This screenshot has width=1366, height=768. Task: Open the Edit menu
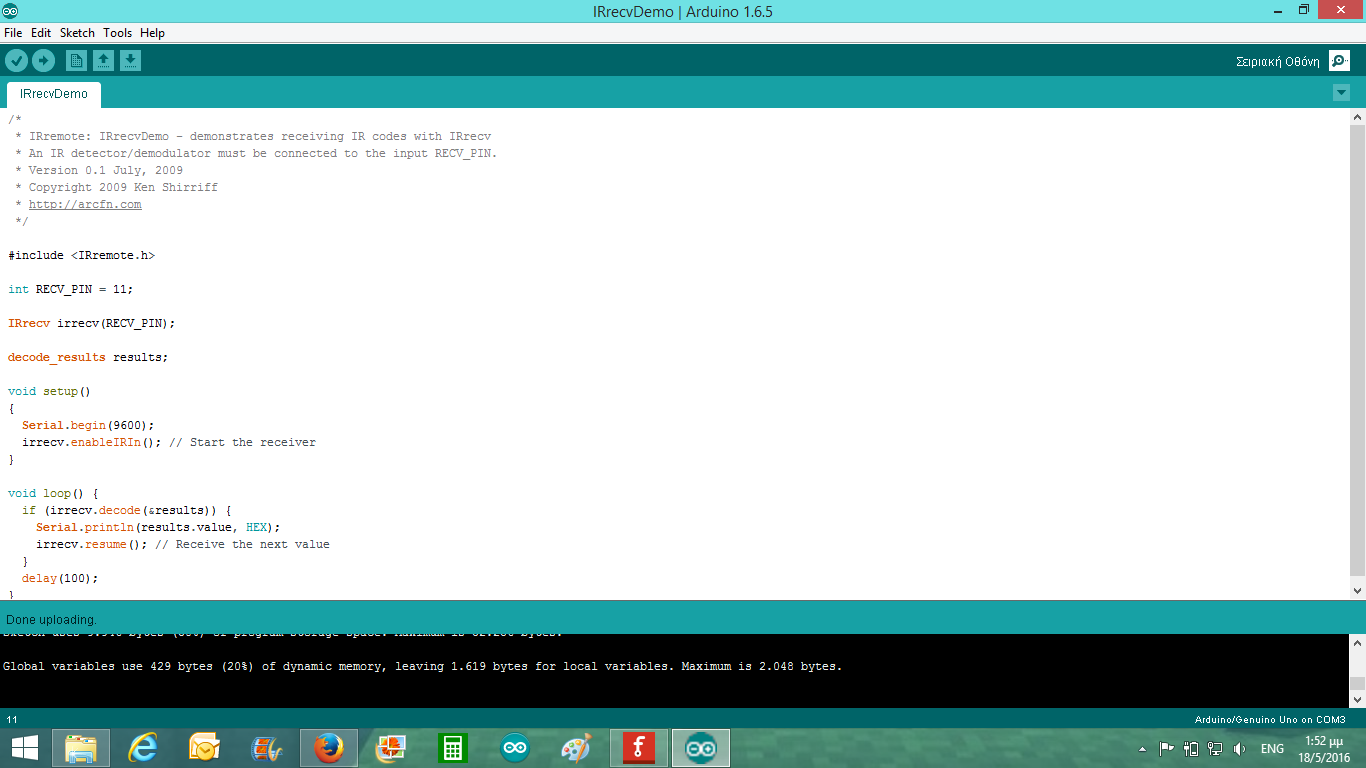(x=41, y=33)
